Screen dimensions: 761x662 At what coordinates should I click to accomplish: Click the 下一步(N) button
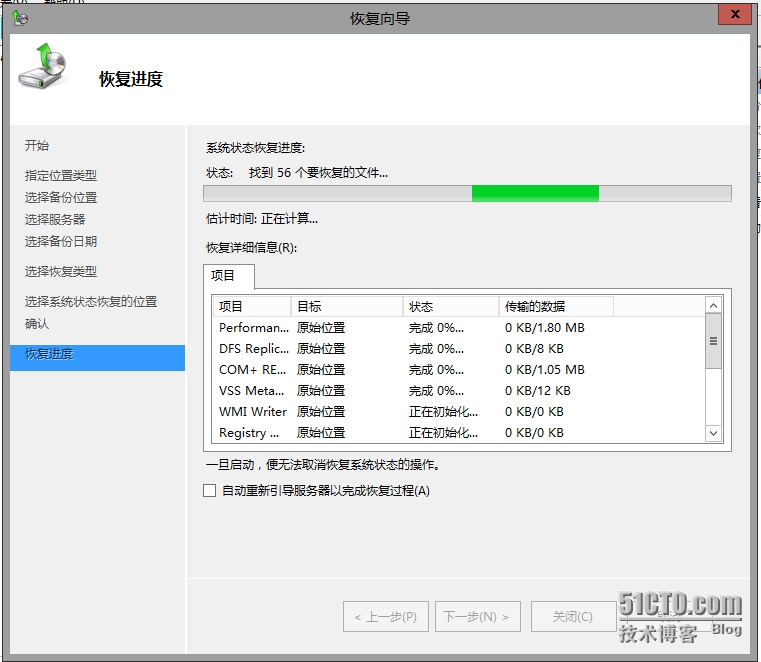click(478, 617)
